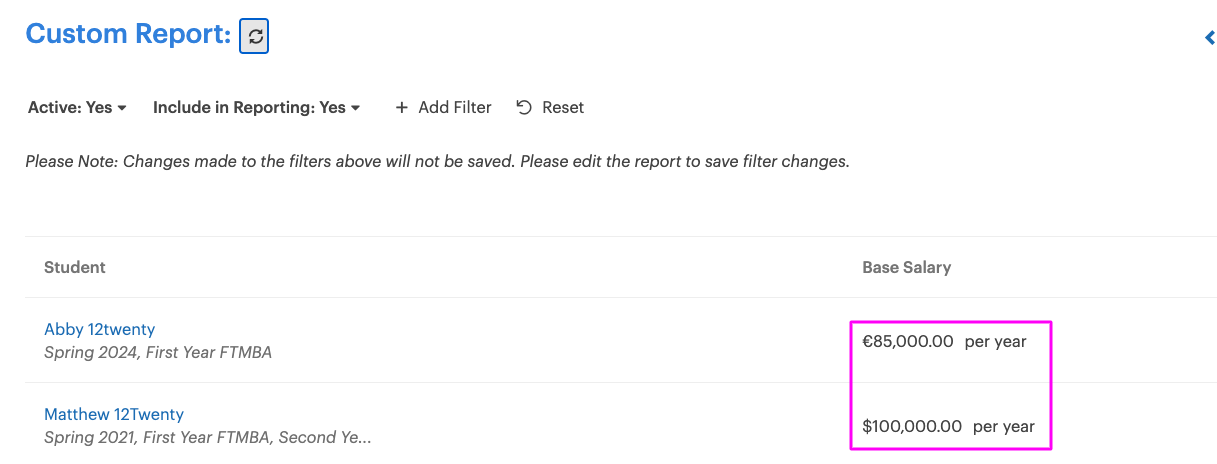Select the €85,000.00 salary value
Screen dimensions: 1217x464
(908, 341)
